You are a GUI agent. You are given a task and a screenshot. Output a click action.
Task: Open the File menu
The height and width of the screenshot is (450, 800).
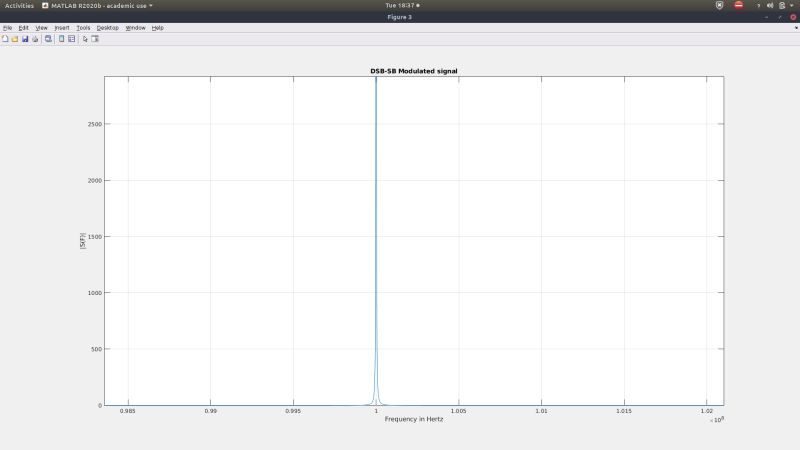[x=8, y=28]
